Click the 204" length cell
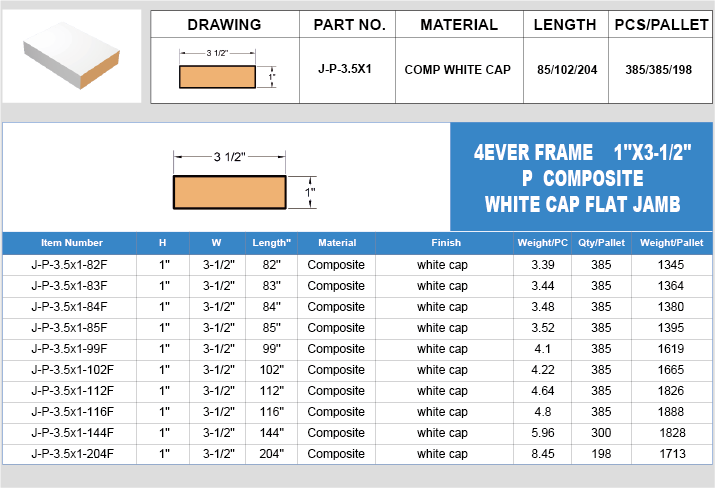 (x=271, y=454)
